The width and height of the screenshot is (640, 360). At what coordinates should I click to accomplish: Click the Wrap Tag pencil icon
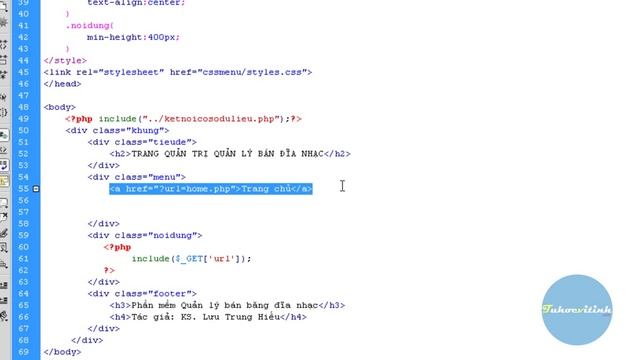(x=4, y=233)
